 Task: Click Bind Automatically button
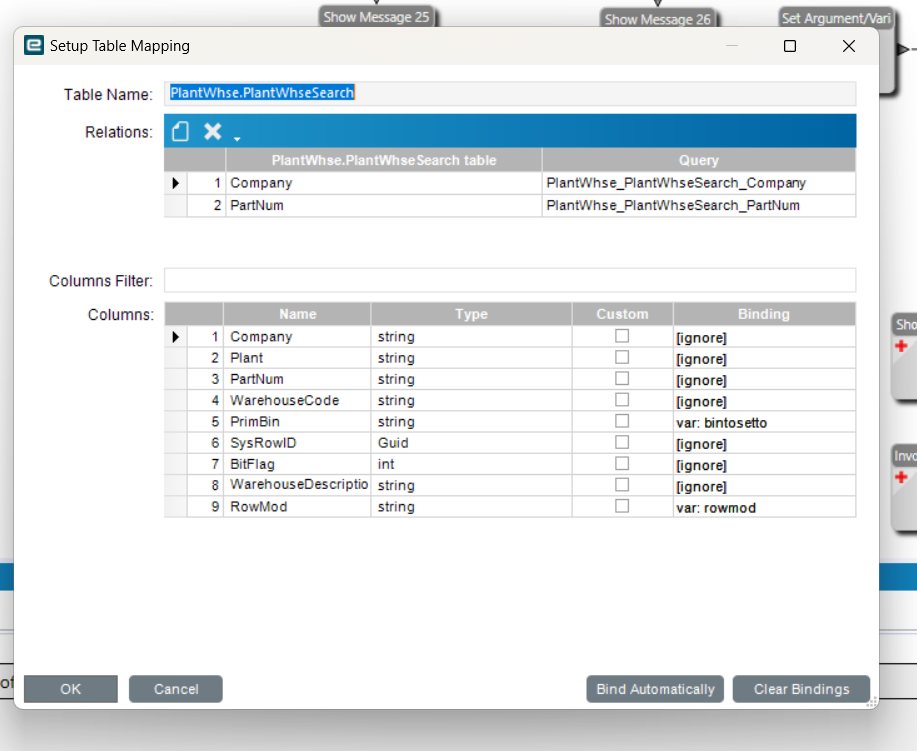click(x=655, y=689)
